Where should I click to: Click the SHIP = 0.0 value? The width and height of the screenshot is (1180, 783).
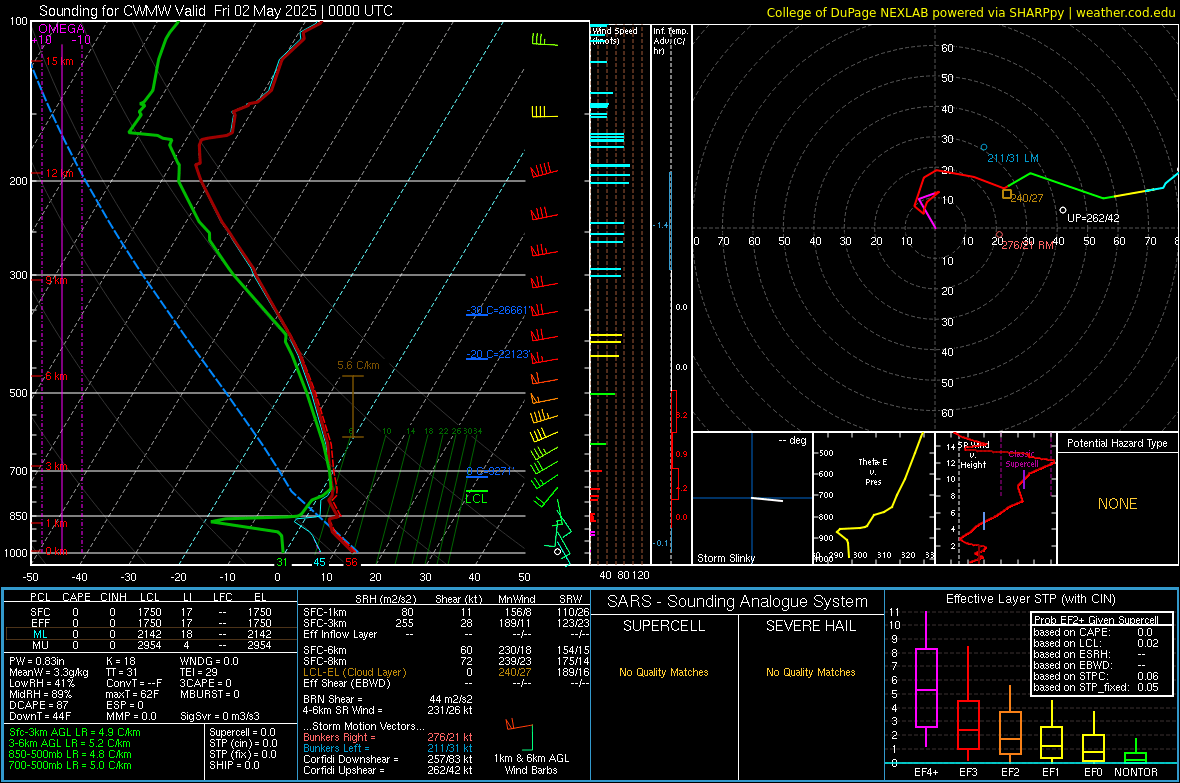[234, 765]
